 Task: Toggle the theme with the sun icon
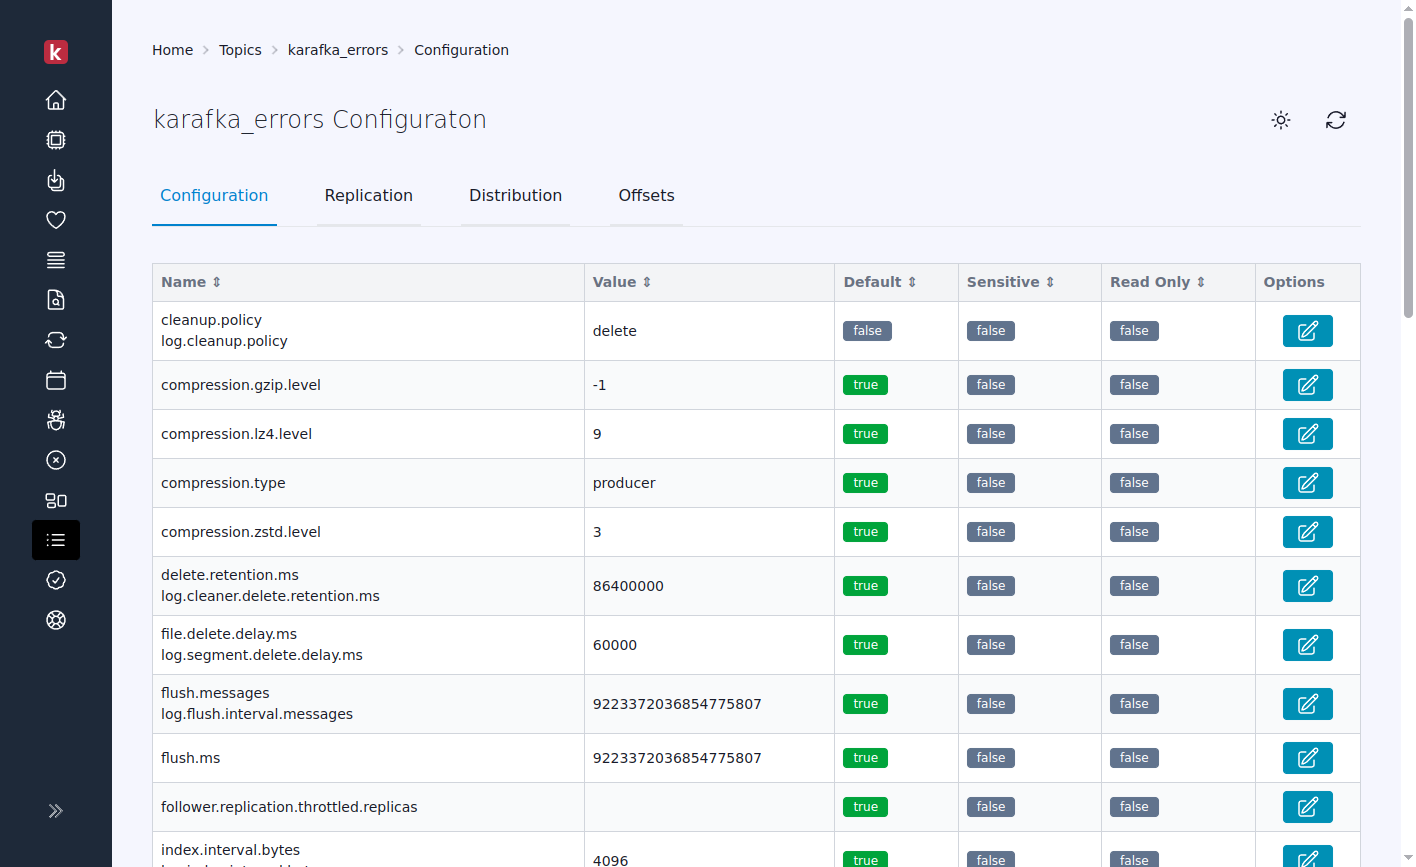click(x=1281, y=120)
